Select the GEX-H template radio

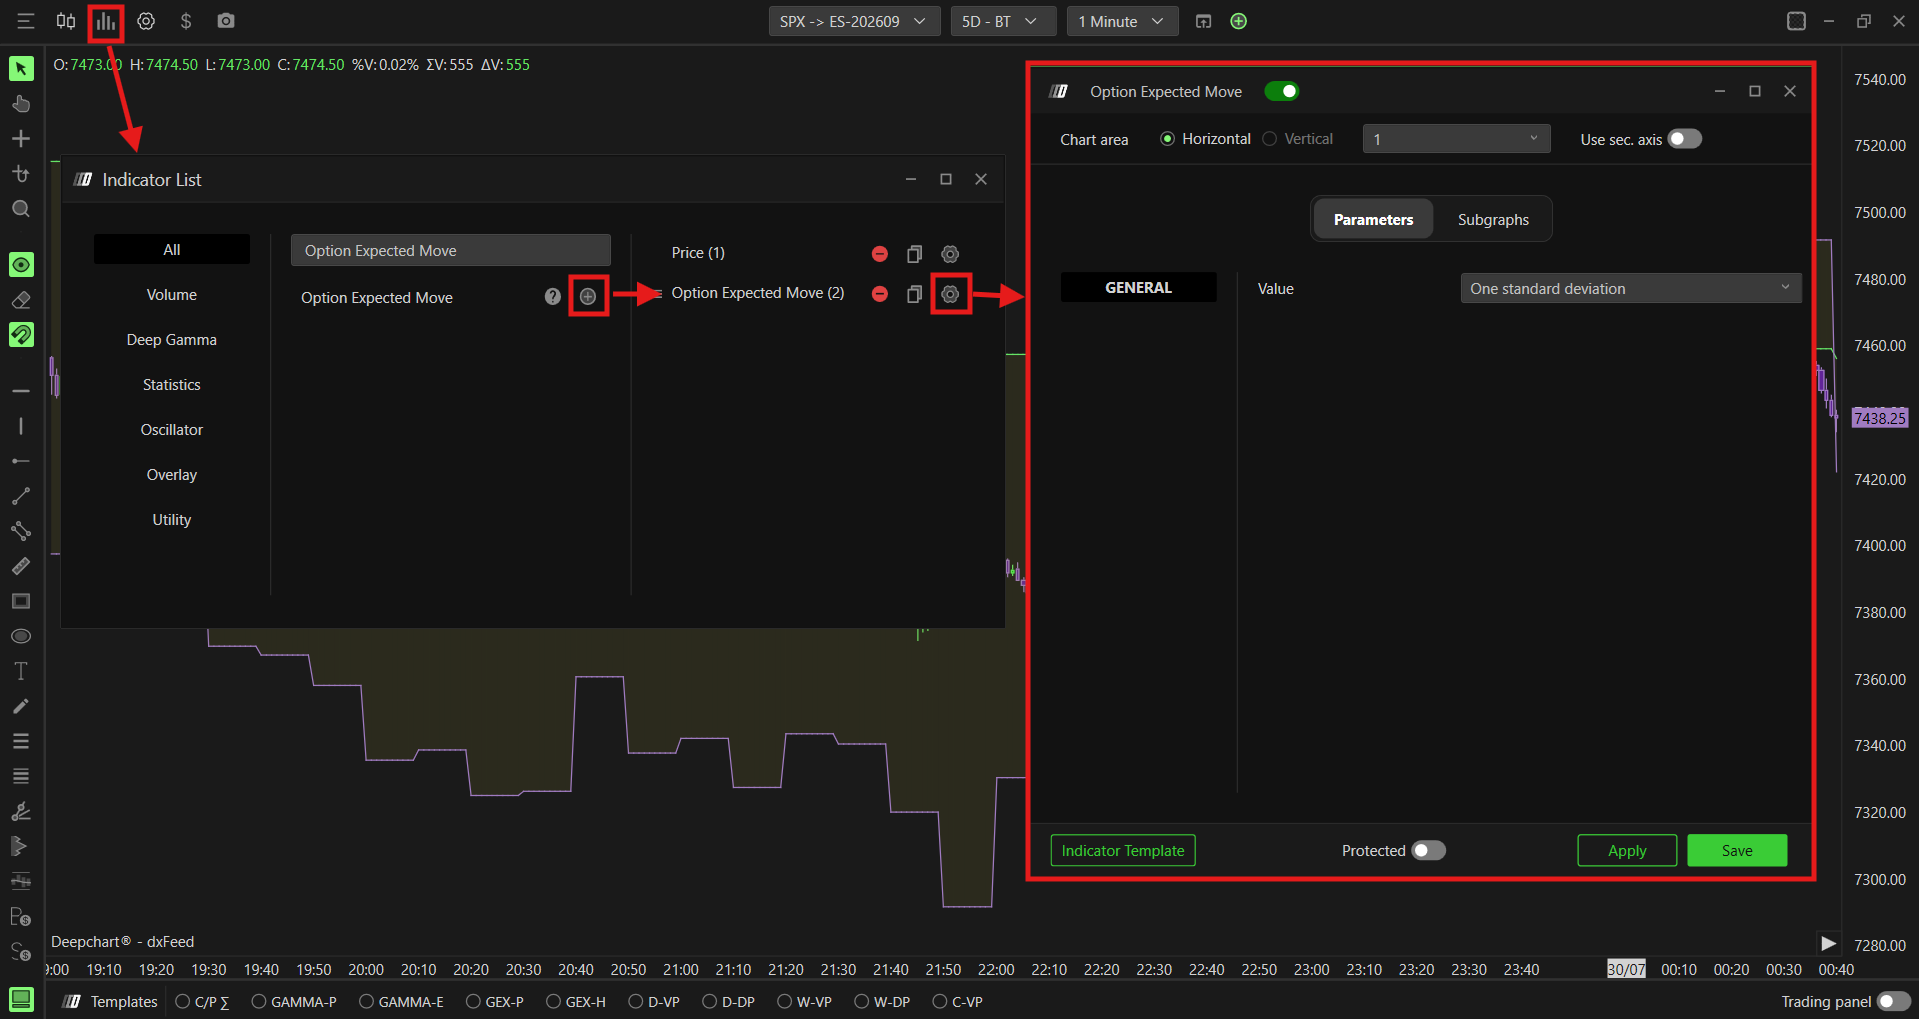[554, 1001]
